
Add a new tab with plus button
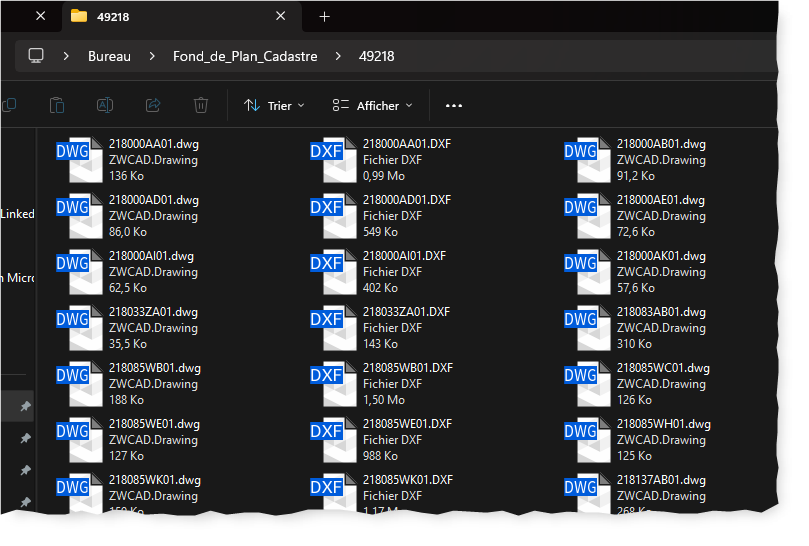[x=324, y=16]
